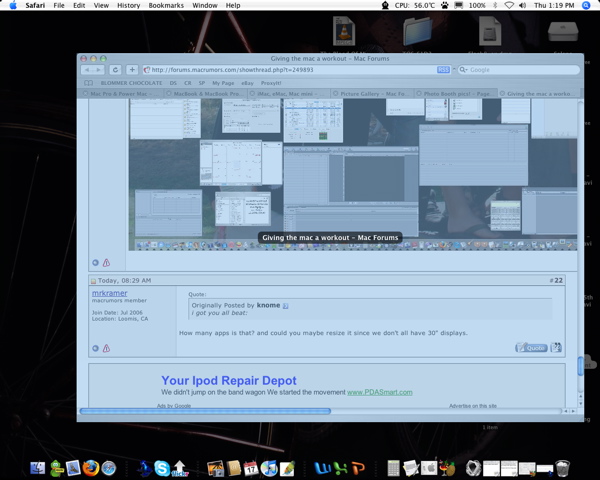
Task: Open the Safari menu
Action: pyautogui.click(x=35, y=5)
